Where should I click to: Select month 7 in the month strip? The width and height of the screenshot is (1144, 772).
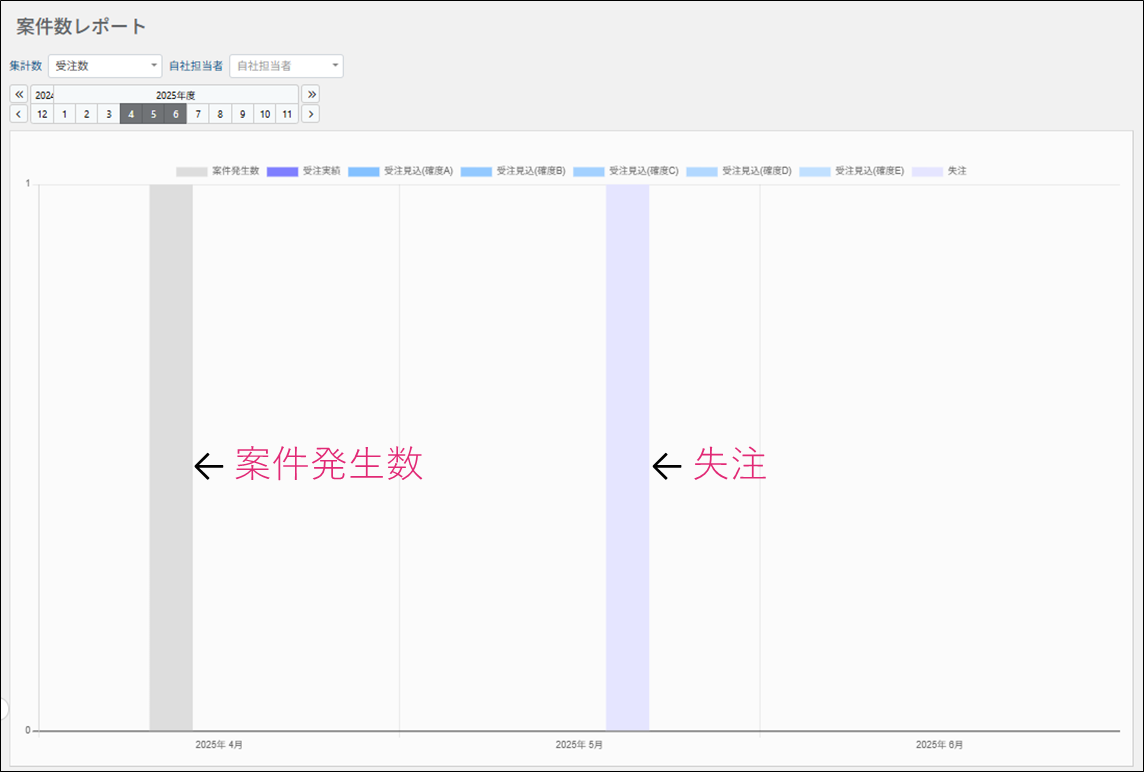coord(198,114)
